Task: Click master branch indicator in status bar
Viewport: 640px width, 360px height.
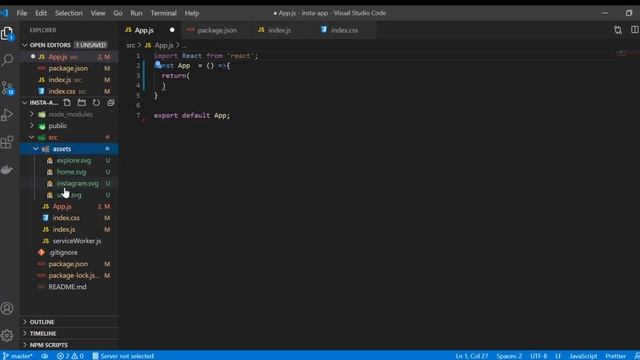Action: (x=17, y=356)
